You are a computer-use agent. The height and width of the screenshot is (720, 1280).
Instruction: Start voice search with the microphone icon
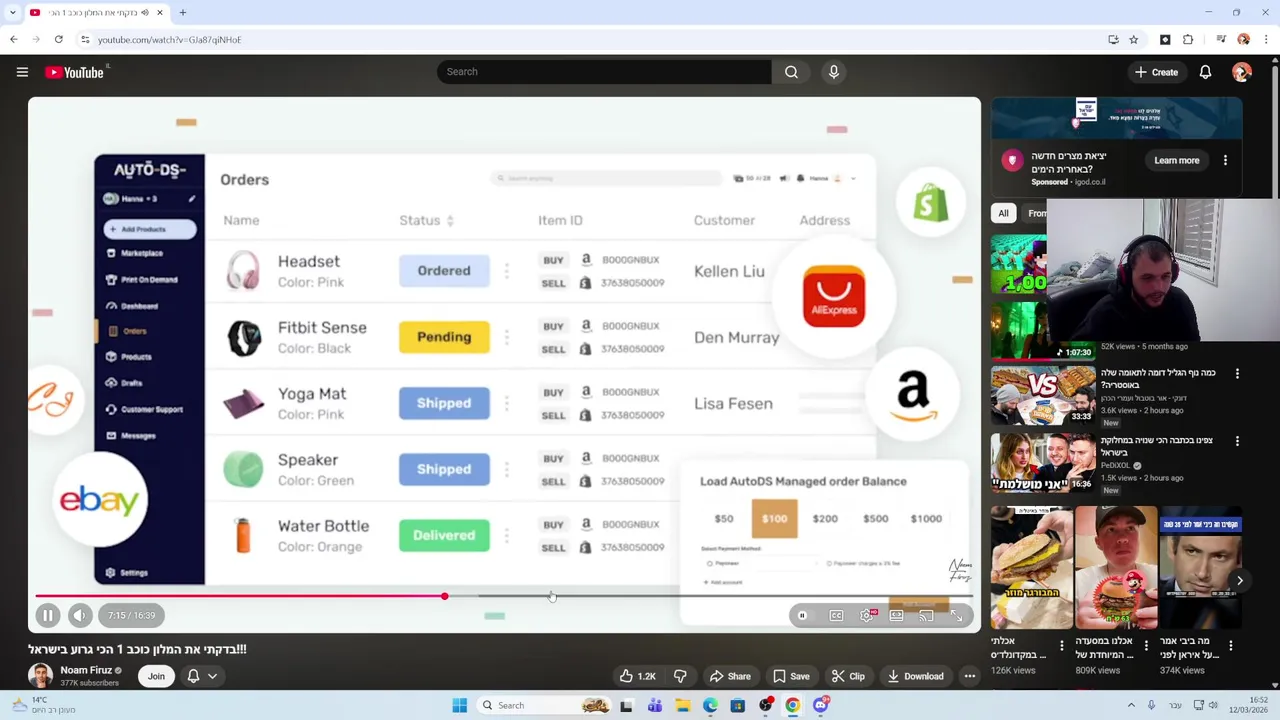(x=834, y=72)
